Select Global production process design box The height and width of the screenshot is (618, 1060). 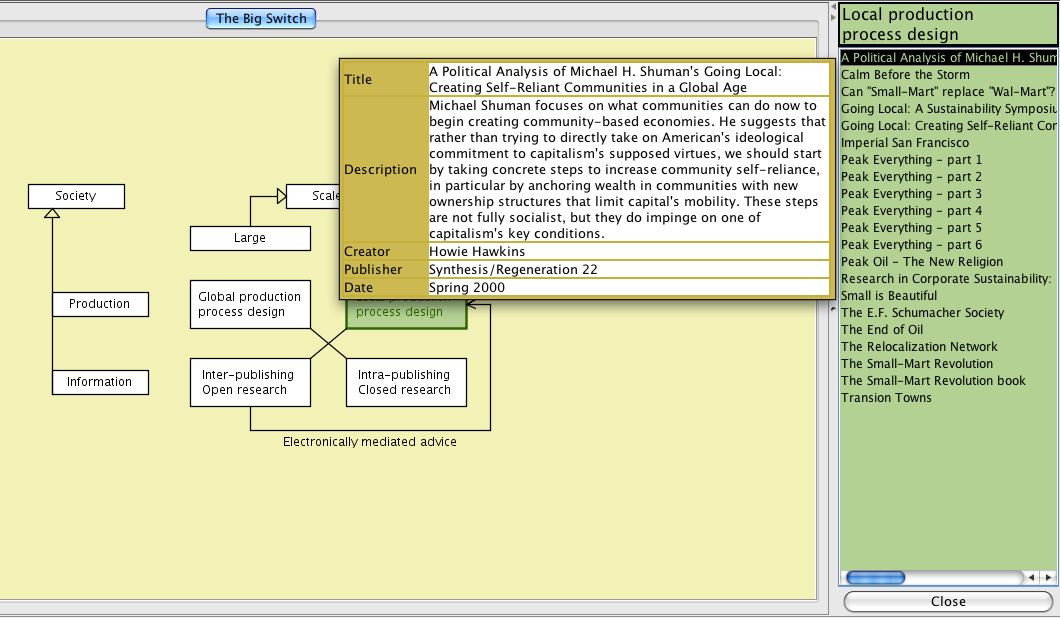250,304
